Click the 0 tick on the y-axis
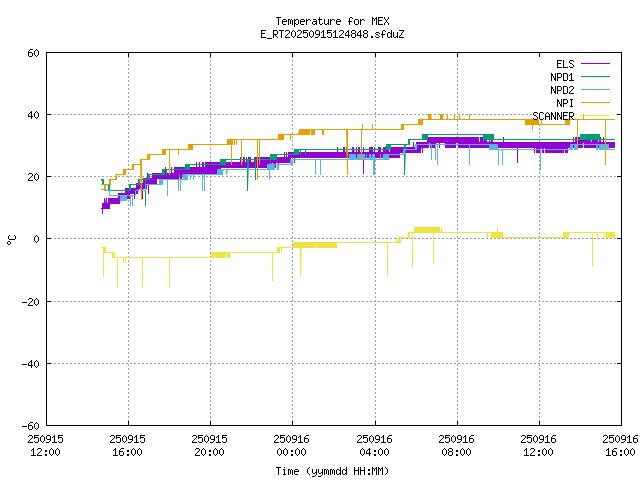Image resolution: width=640 pixels, height=480 pixels. [37, 239]
